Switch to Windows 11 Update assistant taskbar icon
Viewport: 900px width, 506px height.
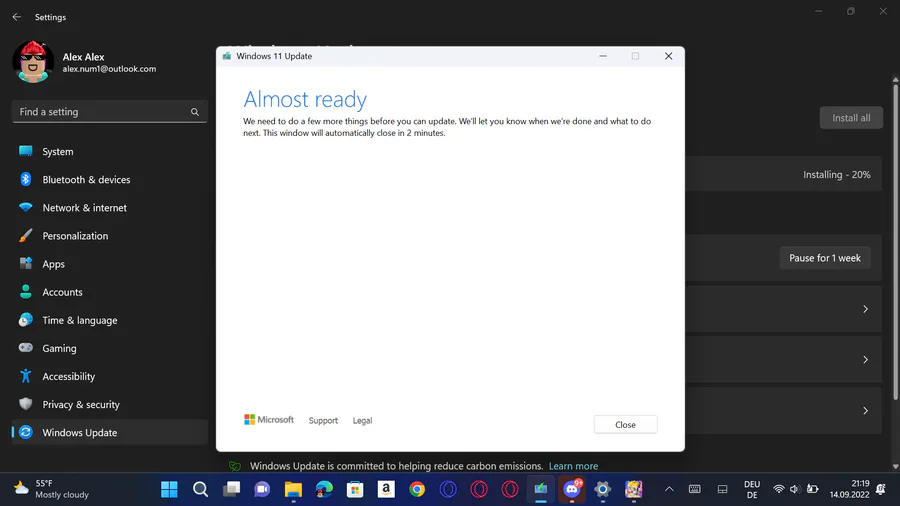[x=541, y=489]
